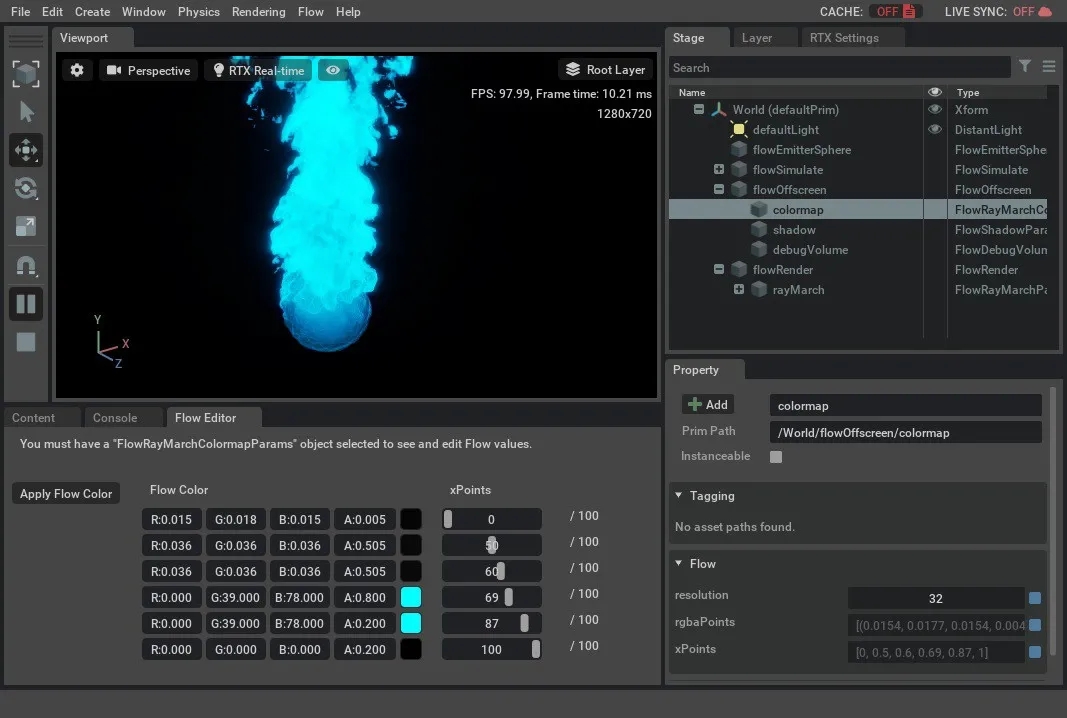Open the Stage filter funnel icon
Screen dimensions: 1067x718
(1025, 67)
